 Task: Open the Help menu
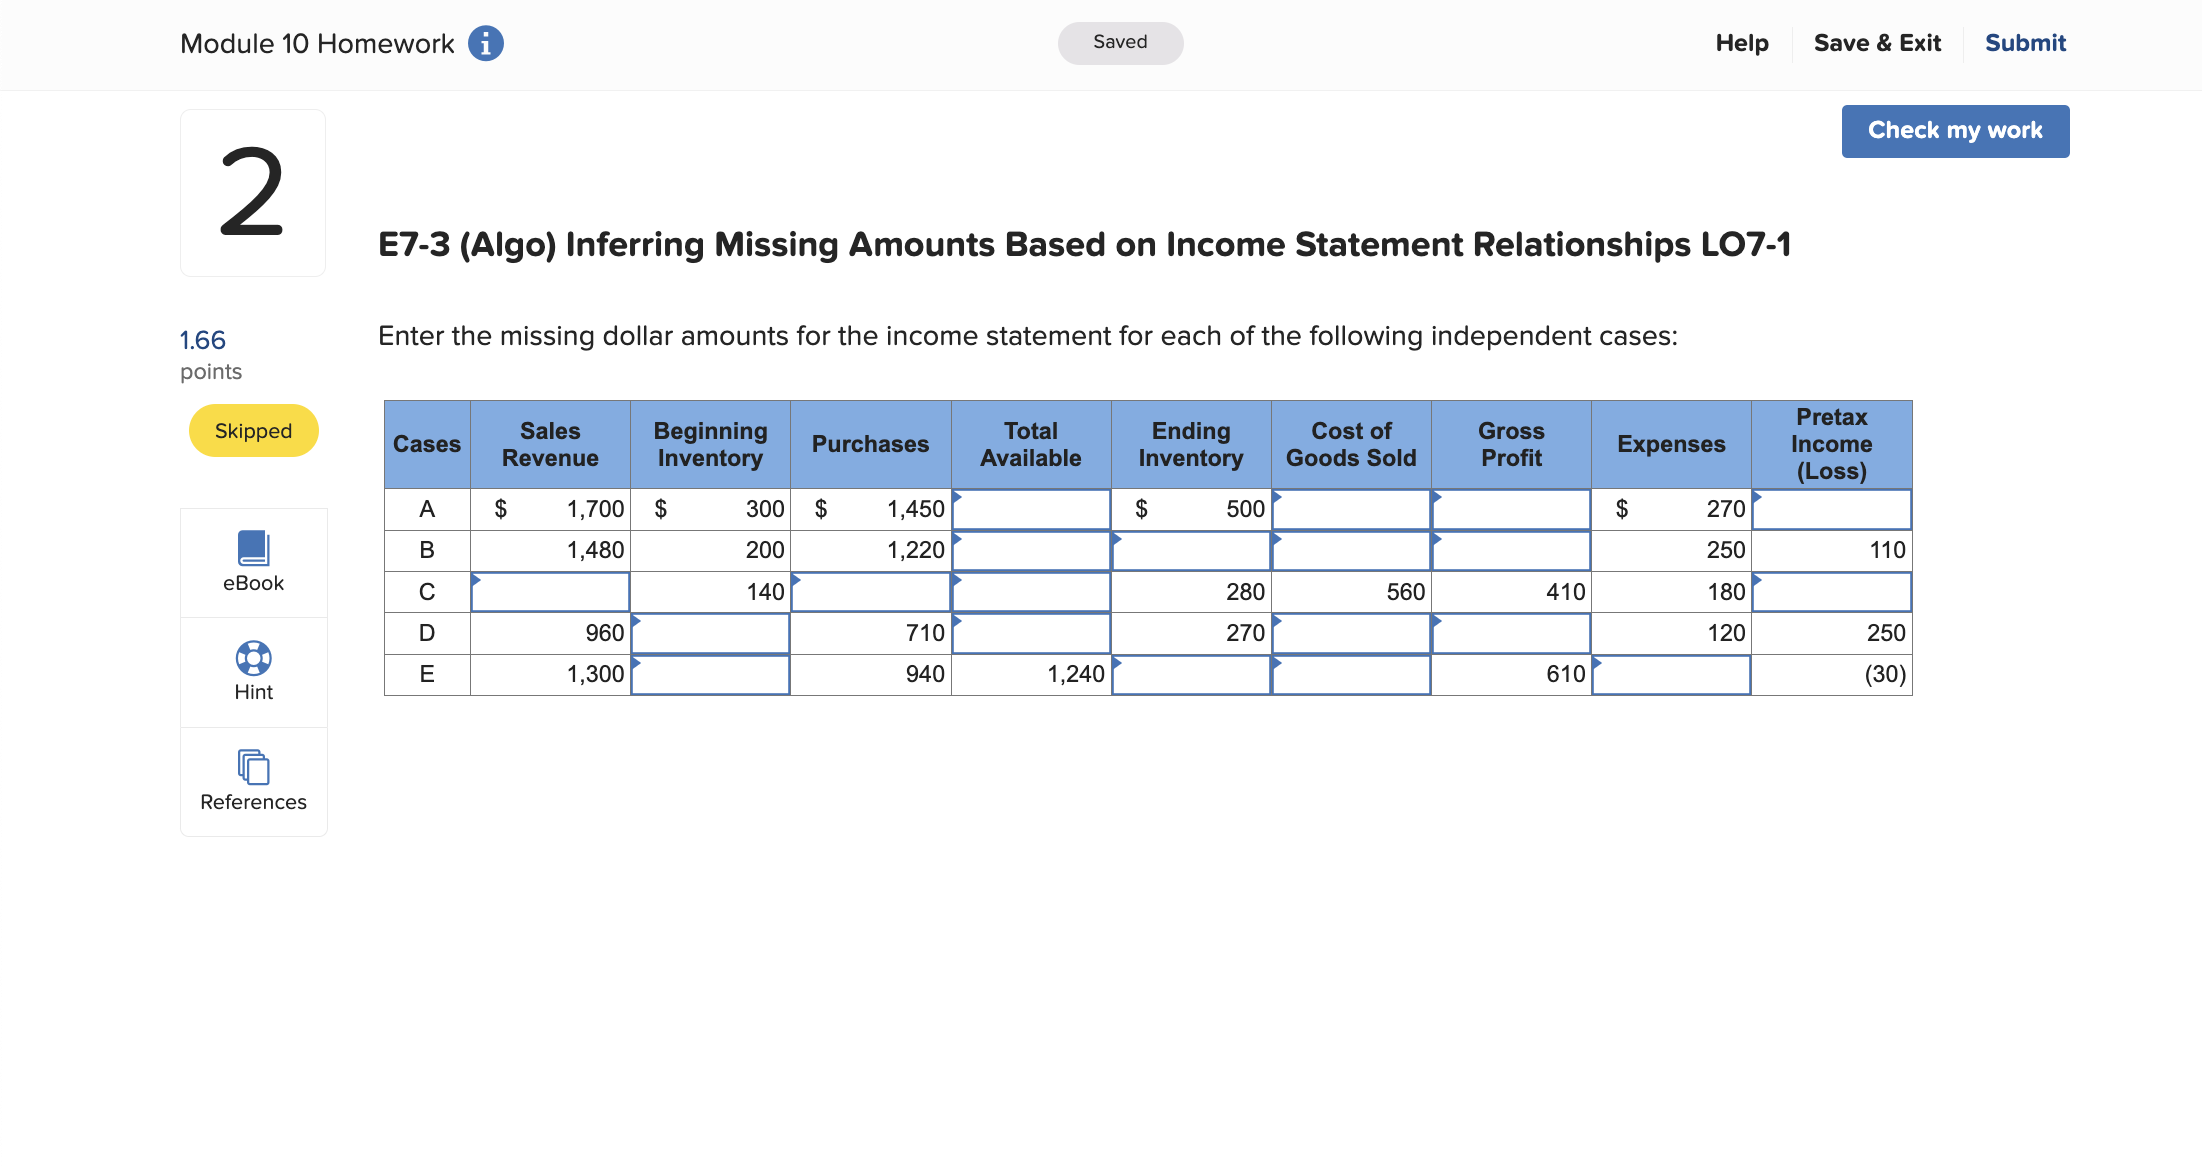click(x=1741, y=43)
